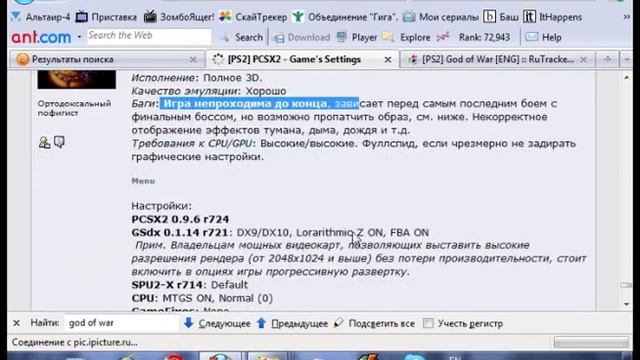Open the Help toolbar item
This screenshot has width=640, height=360.
[543, 38]
